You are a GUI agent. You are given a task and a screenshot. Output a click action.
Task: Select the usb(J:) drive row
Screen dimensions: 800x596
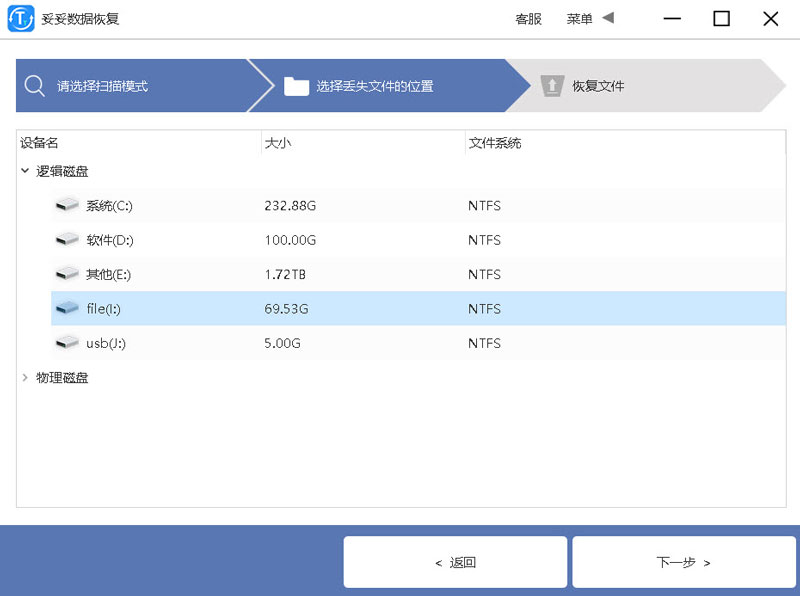click(x=418, y=342)
